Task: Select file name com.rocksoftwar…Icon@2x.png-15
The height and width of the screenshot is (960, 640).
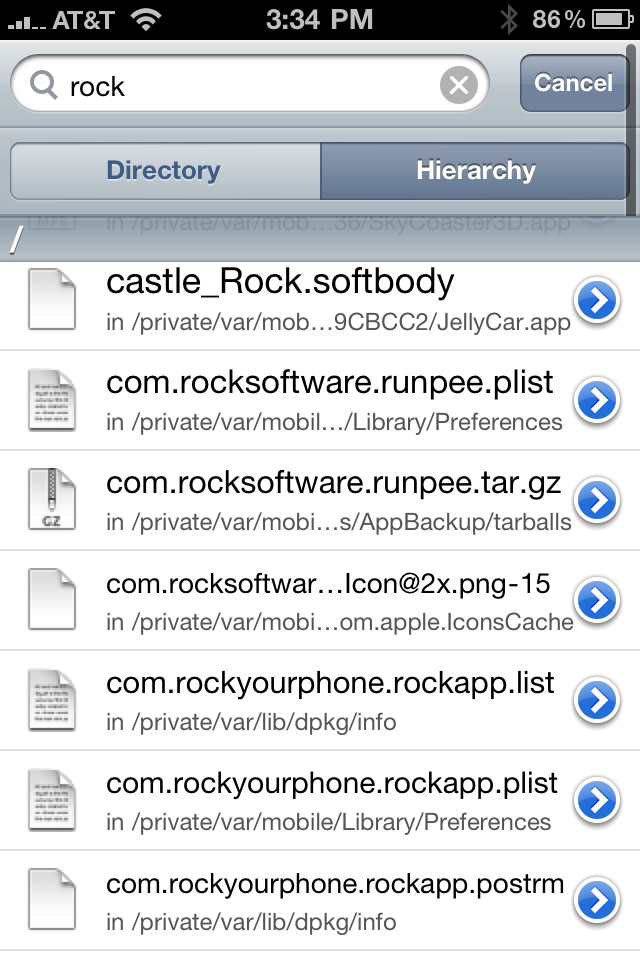Action: click(328, 584)
